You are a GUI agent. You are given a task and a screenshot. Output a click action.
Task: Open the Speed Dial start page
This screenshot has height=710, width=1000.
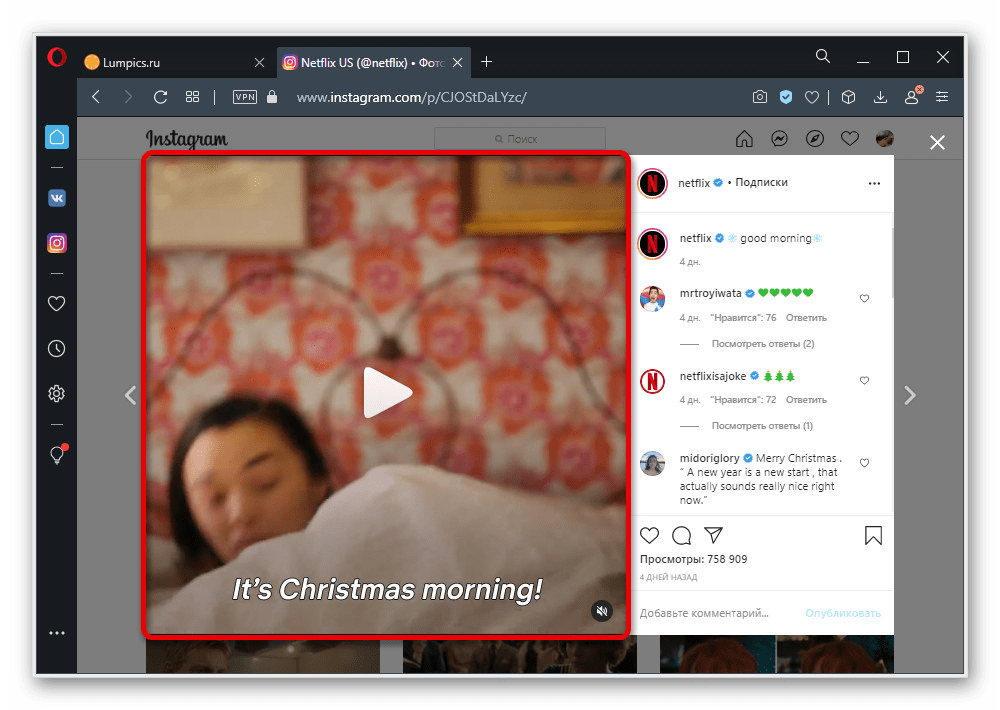[x=192, y=97]
